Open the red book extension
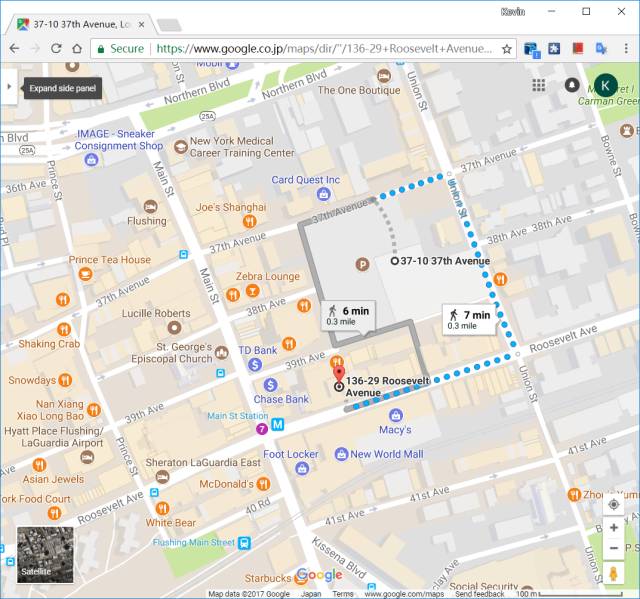The height and width of the screenshot is (599, 640). click(578, 49)
